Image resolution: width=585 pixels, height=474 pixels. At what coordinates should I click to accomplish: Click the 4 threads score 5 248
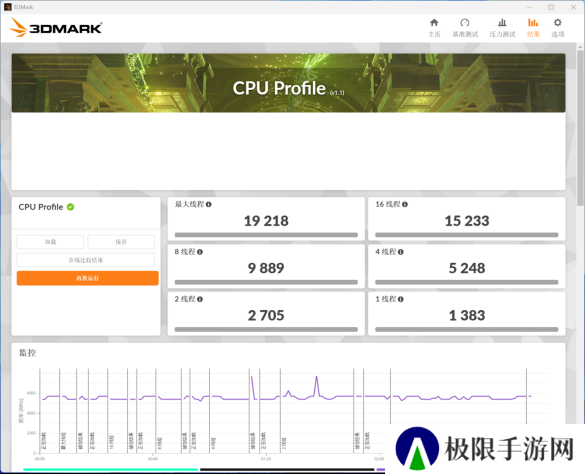(x=467, y=268)
